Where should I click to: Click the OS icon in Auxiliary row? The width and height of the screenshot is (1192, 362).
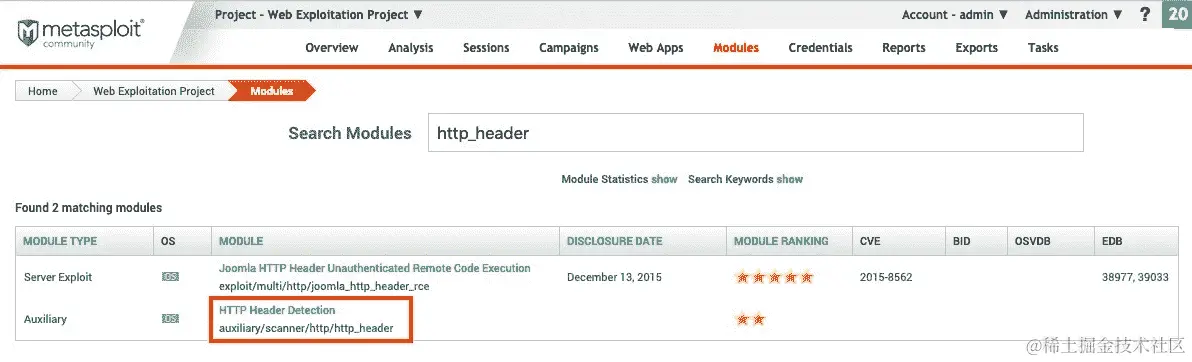click(170, 319)
